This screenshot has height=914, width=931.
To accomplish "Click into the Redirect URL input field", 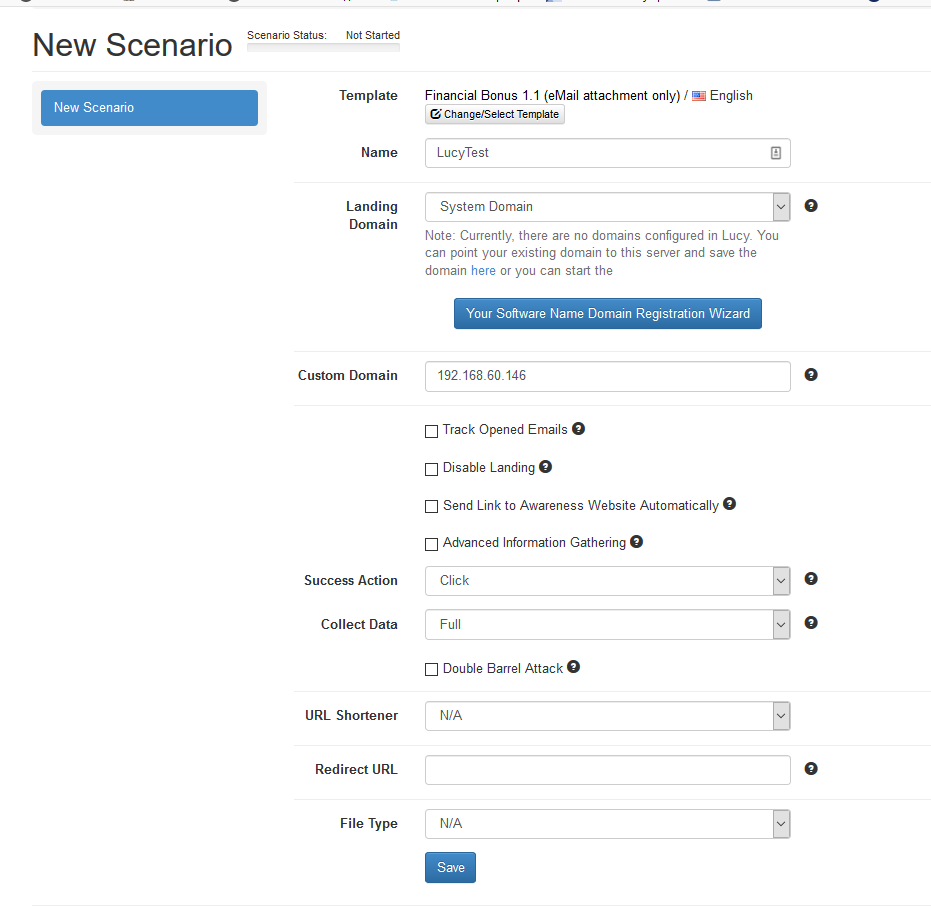I will [x=607, y=770].
